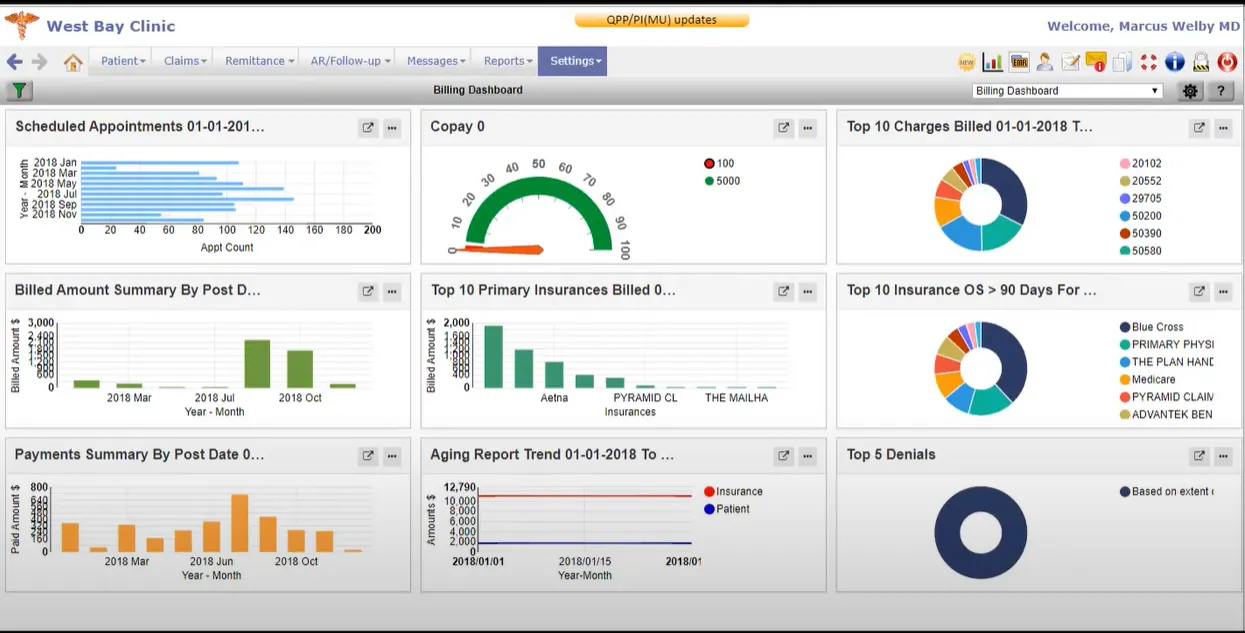
Task: Select the back navigation arrow
Action: tap(14, 61)
